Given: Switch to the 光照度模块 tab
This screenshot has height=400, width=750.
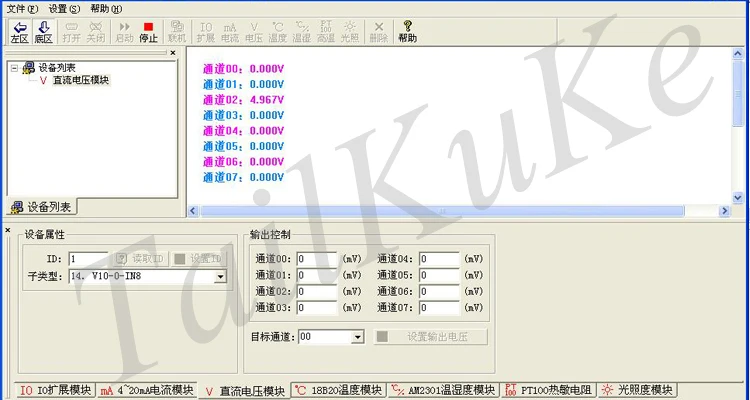Looking at the screenshot, I should point(638,390).
